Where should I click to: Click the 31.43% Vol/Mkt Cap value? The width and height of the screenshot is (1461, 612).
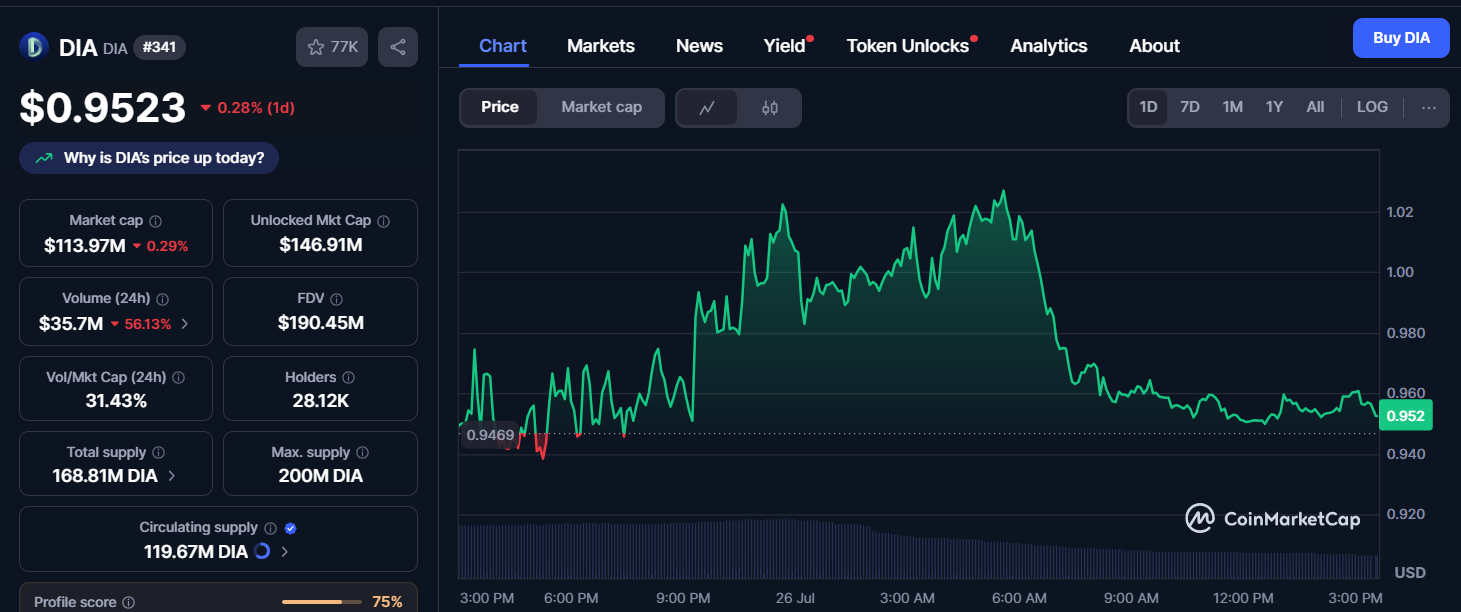pyautogui.click(x=116, y=401)
